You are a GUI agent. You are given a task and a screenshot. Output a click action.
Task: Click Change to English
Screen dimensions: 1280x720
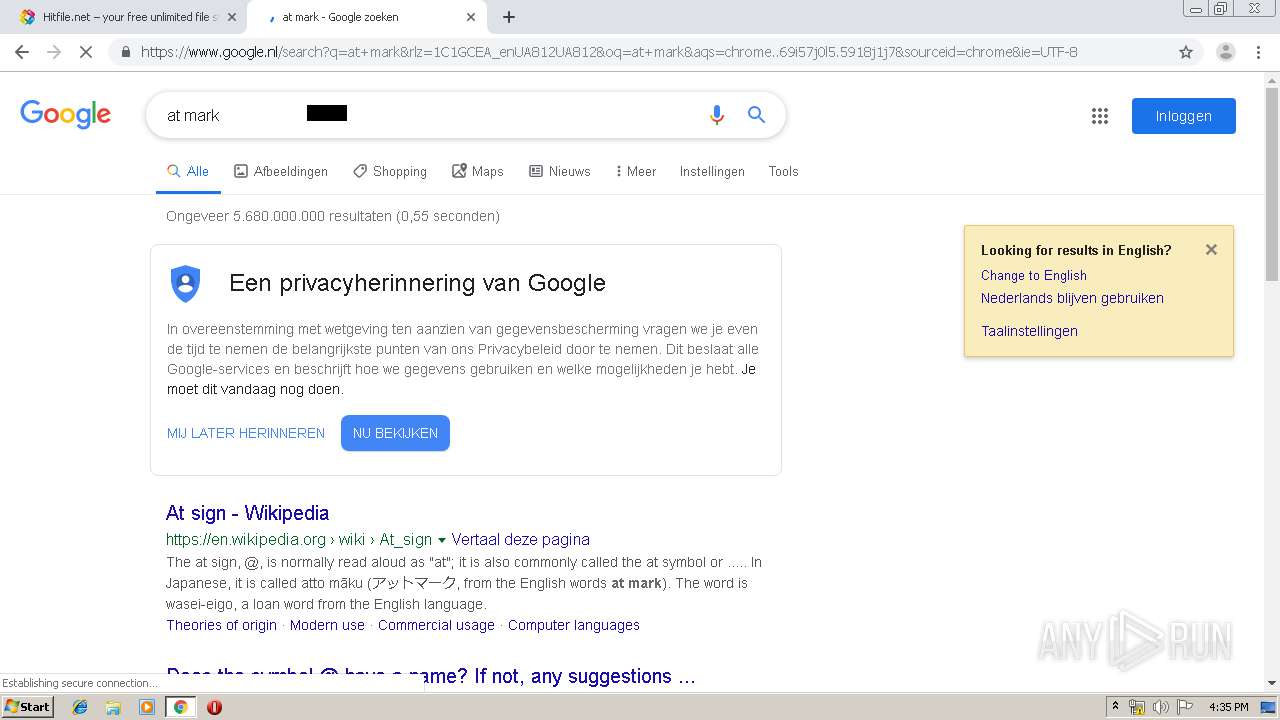pos(1033,275)
